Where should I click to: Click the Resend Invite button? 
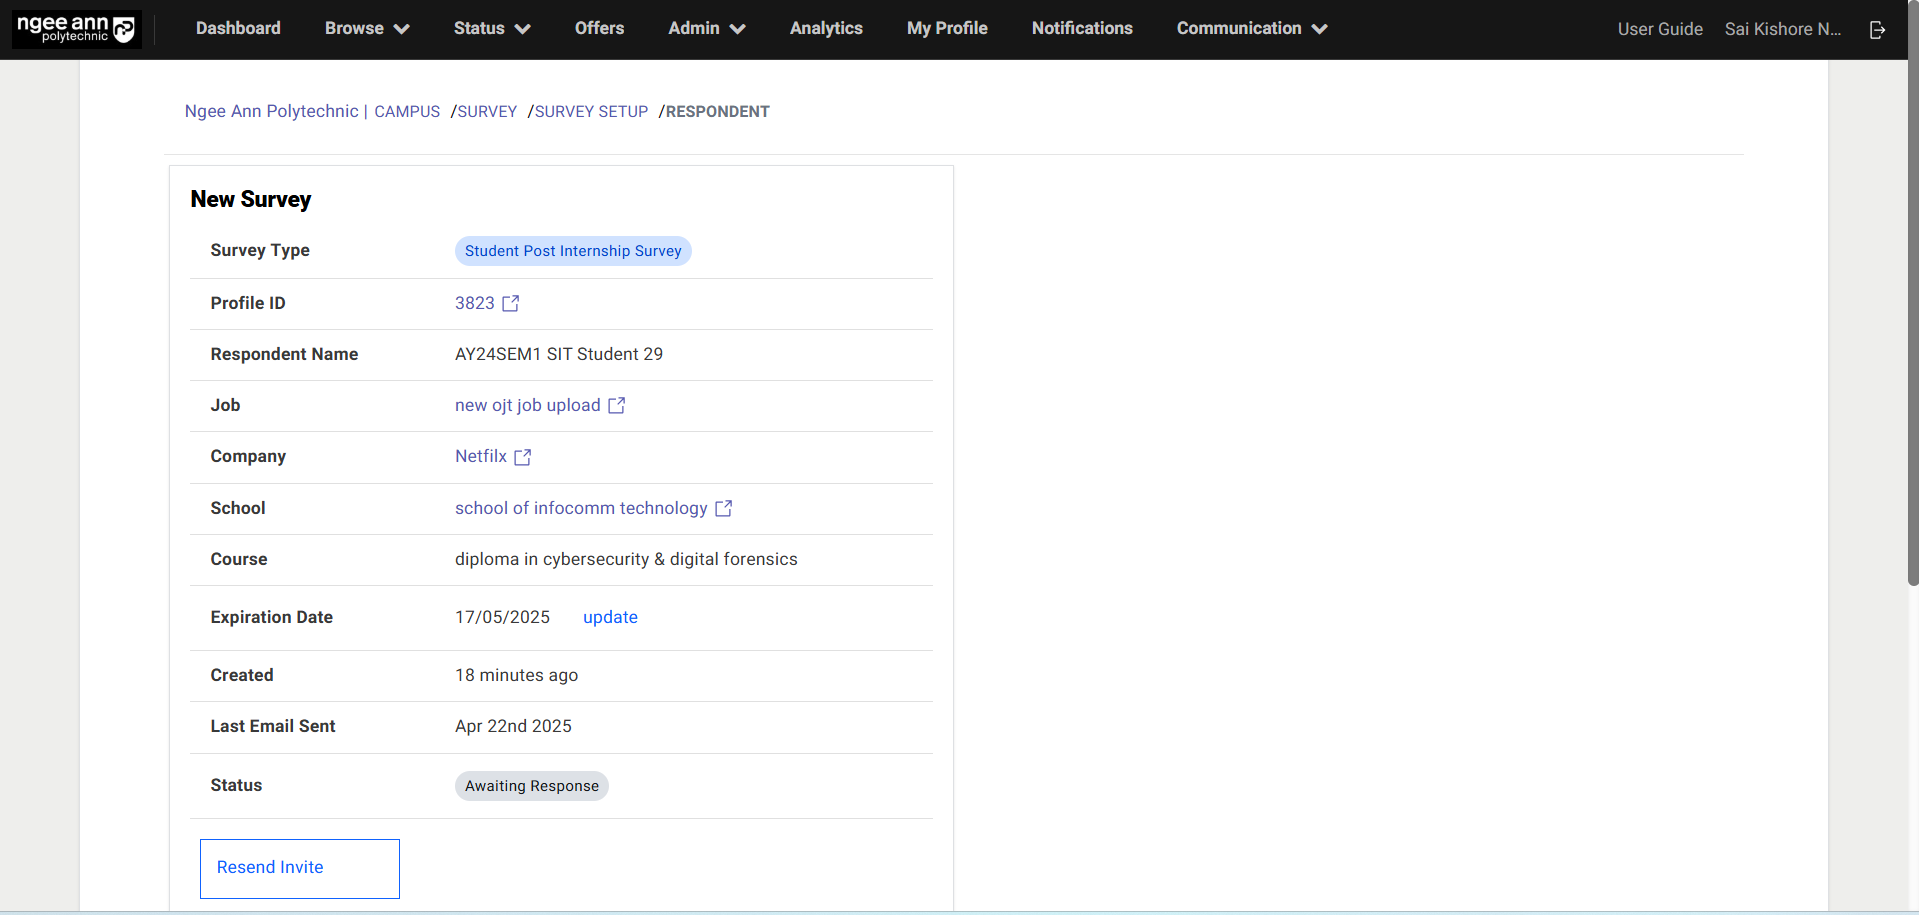(269, 867)
